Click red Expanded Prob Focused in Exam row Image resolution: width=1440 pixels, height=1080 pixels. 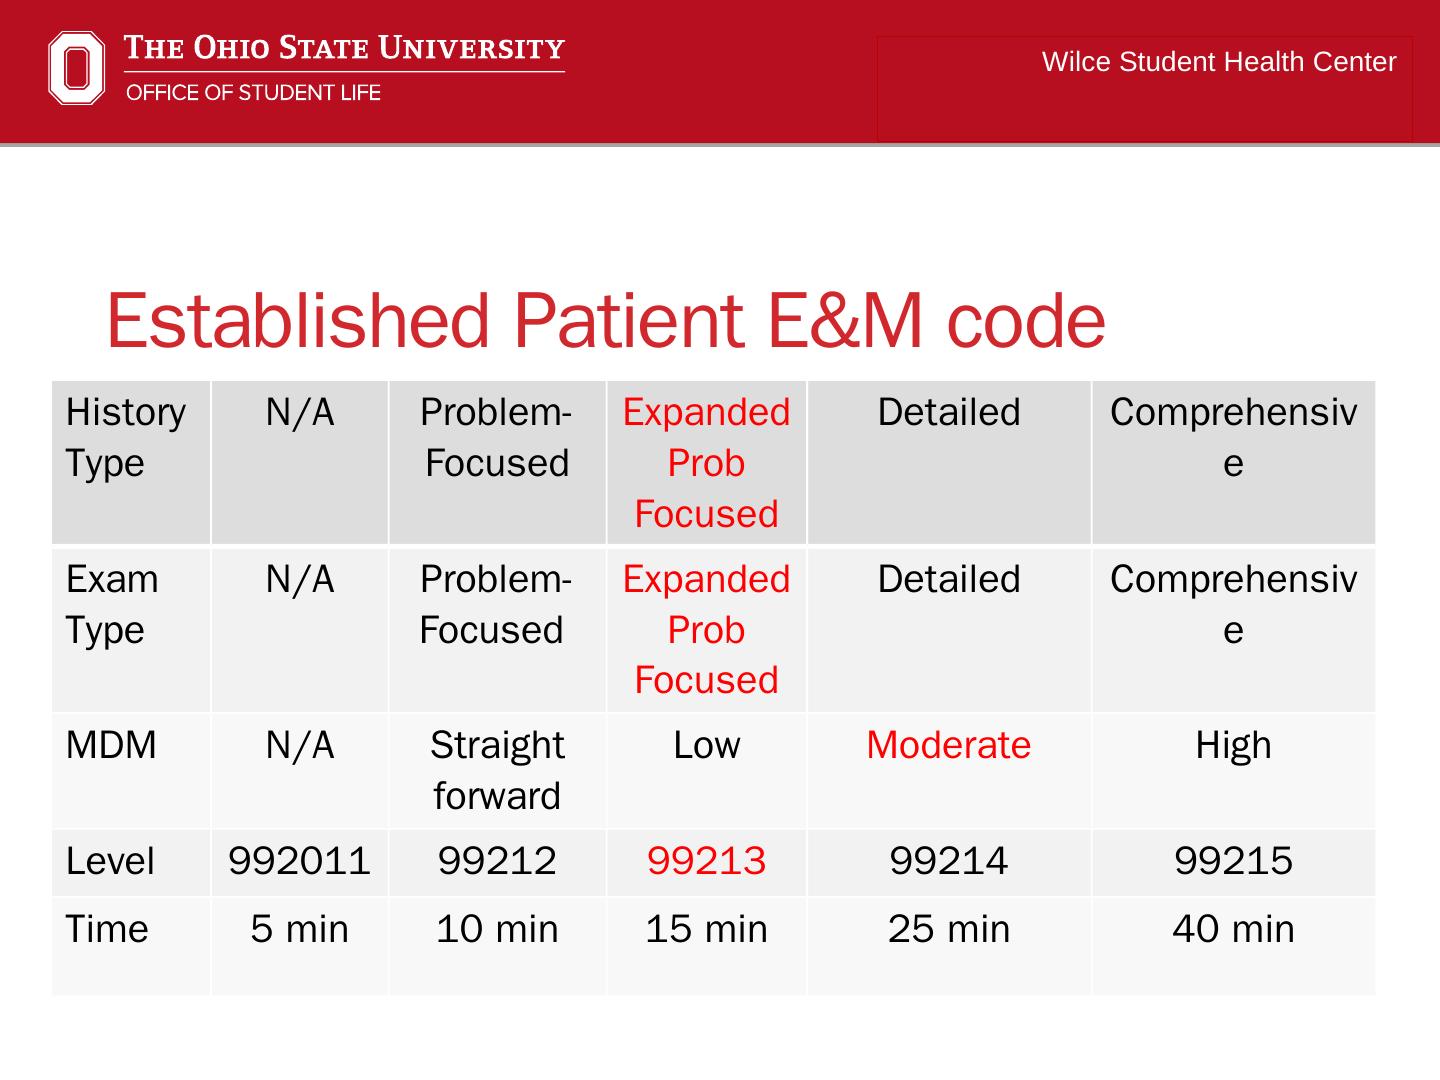click(706, 630)
